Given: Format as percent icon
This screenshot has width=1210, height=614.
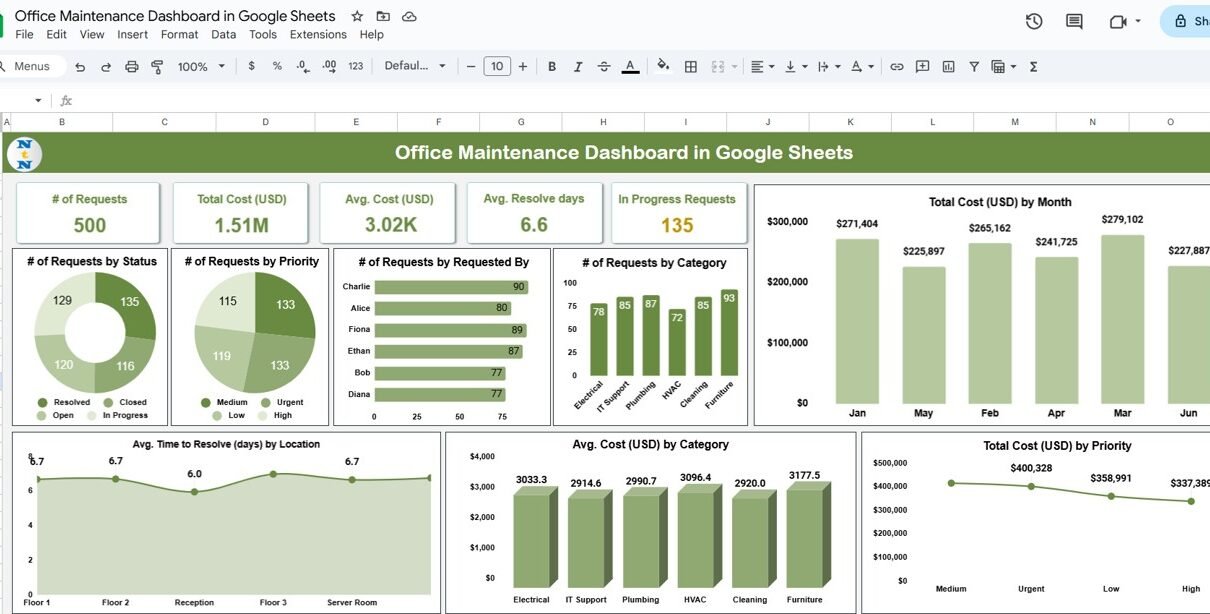Looking at the screenshot, I should click(277, 66).
